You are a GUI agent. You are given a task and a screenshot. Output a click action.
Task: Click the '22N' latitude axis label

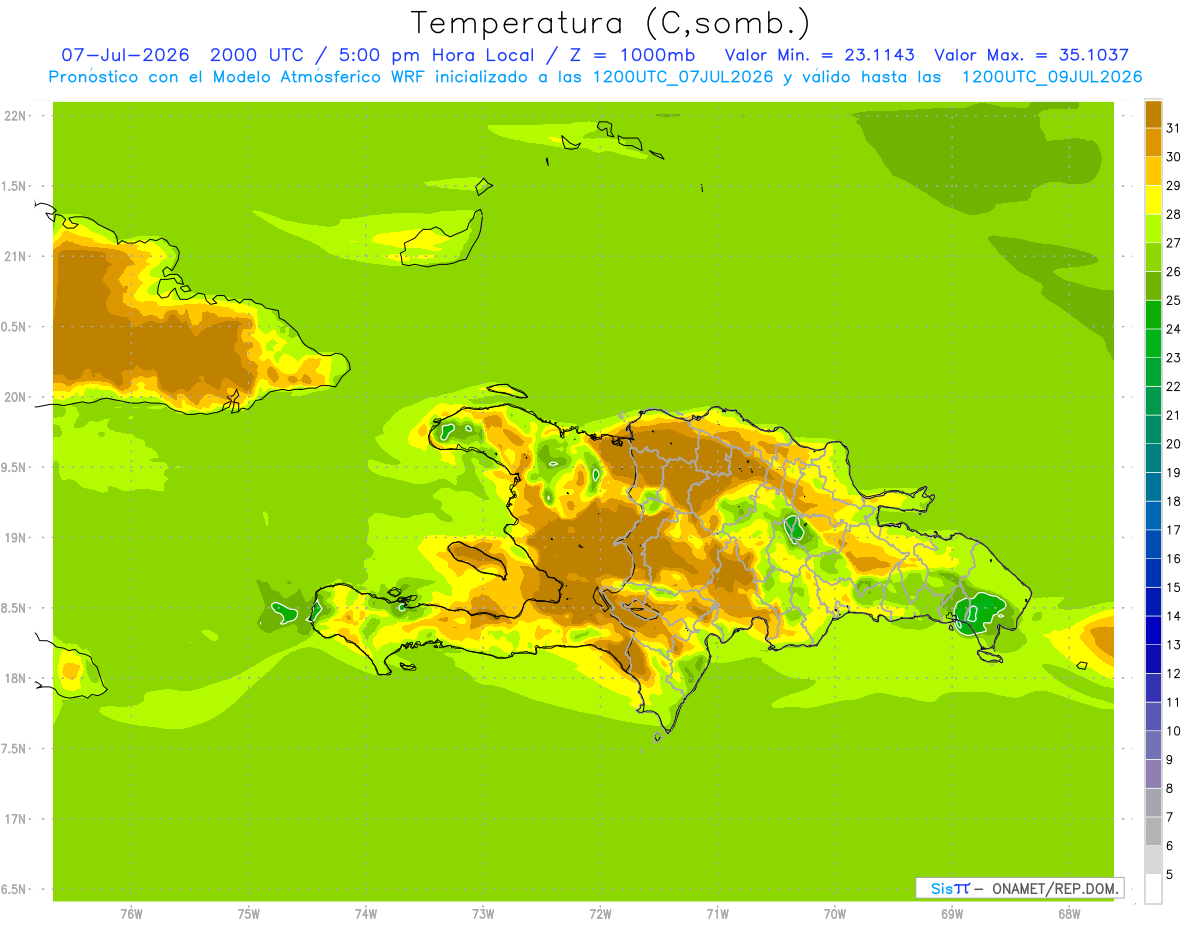click(x=14, y=116)
